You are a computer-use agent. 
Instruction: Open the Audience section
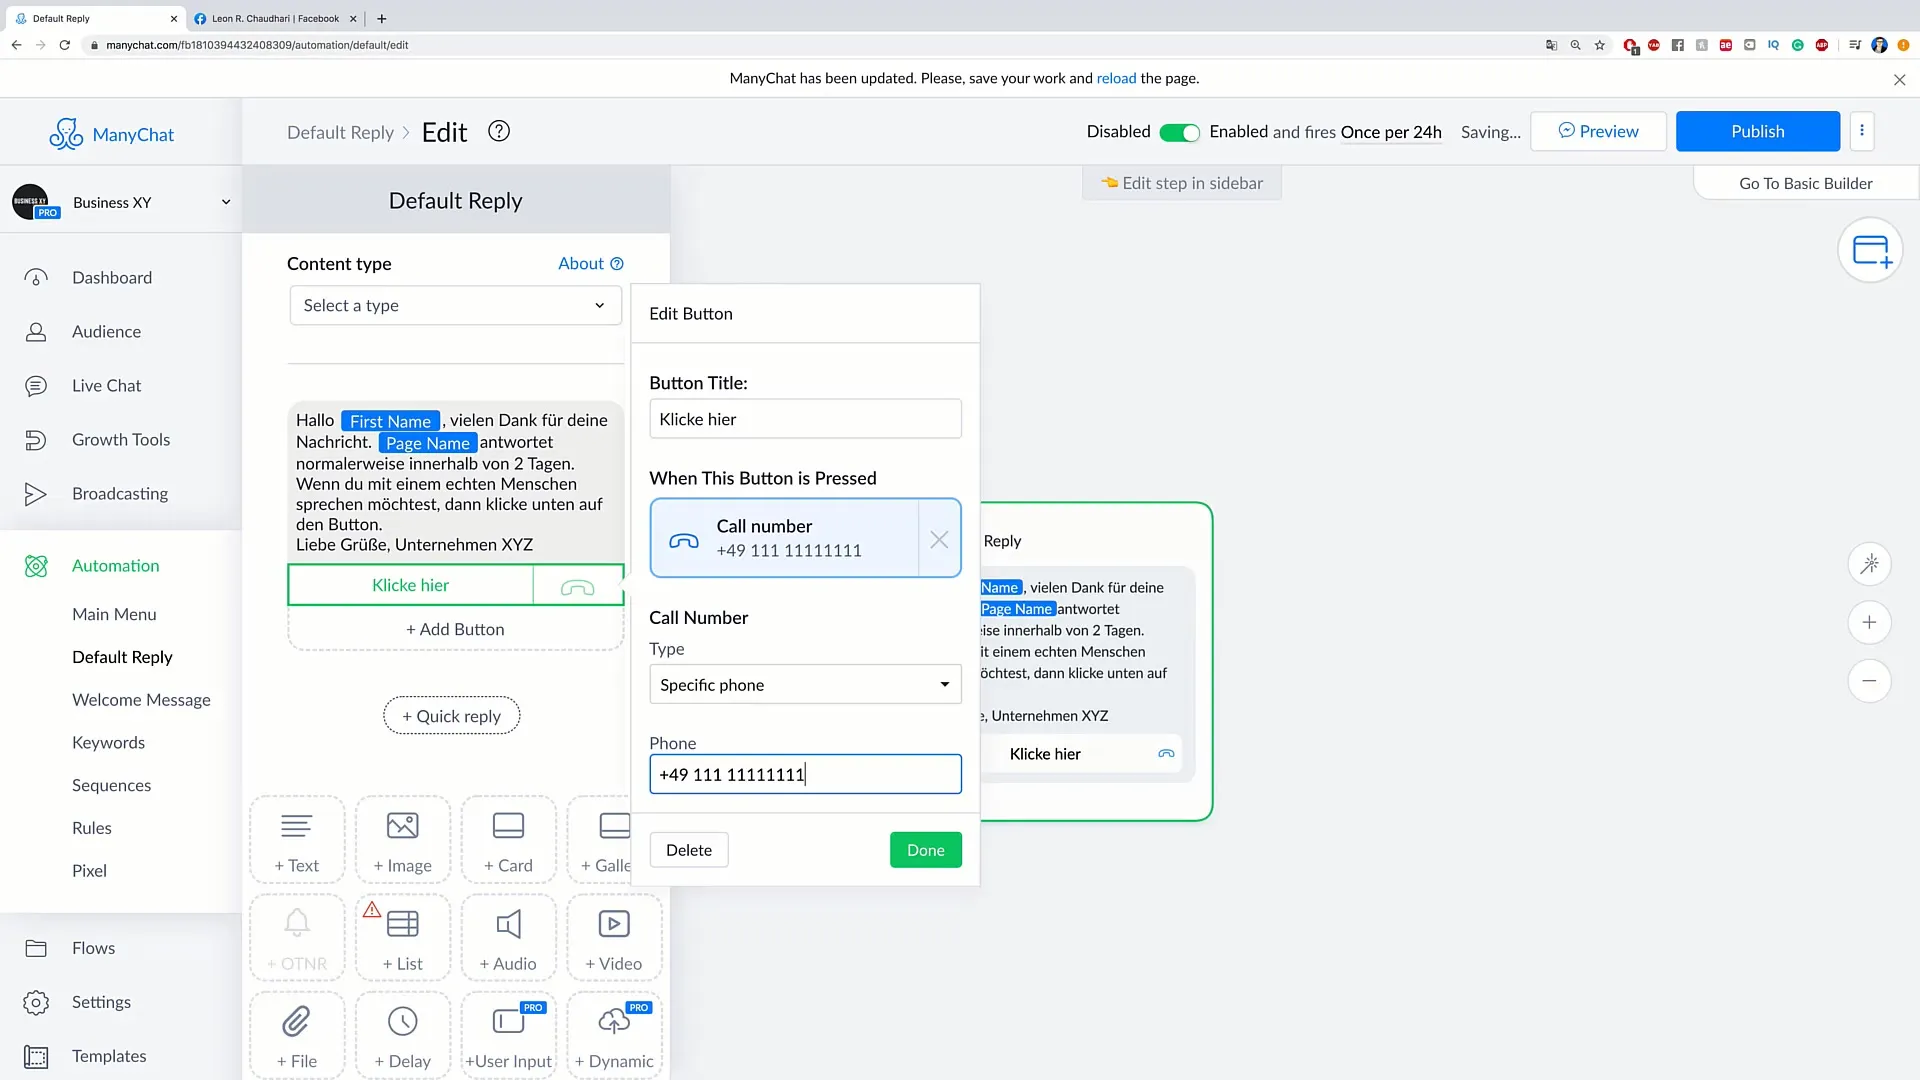pyautogui.click(x=106, y=332)
